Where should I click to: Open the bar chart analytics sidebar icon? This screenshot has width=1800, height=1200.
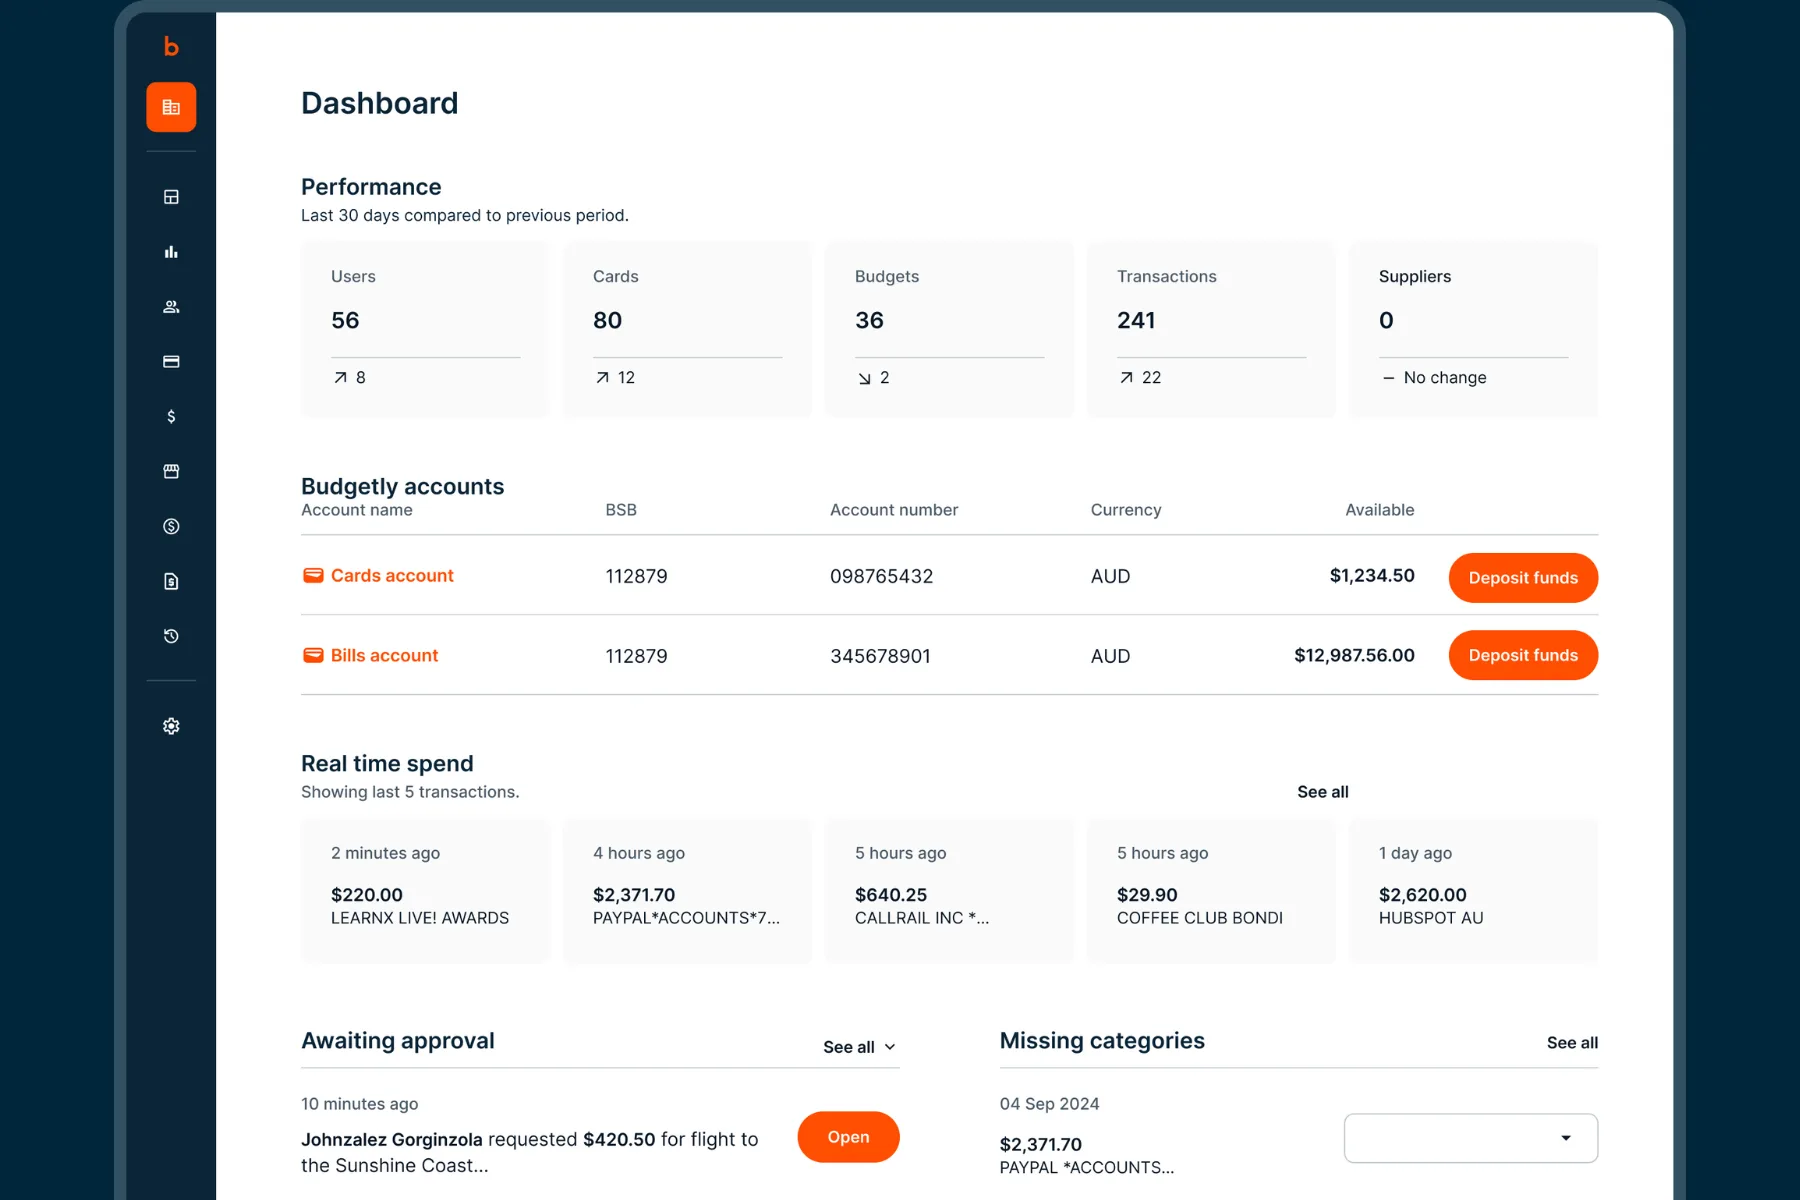(x=171, y=252)
